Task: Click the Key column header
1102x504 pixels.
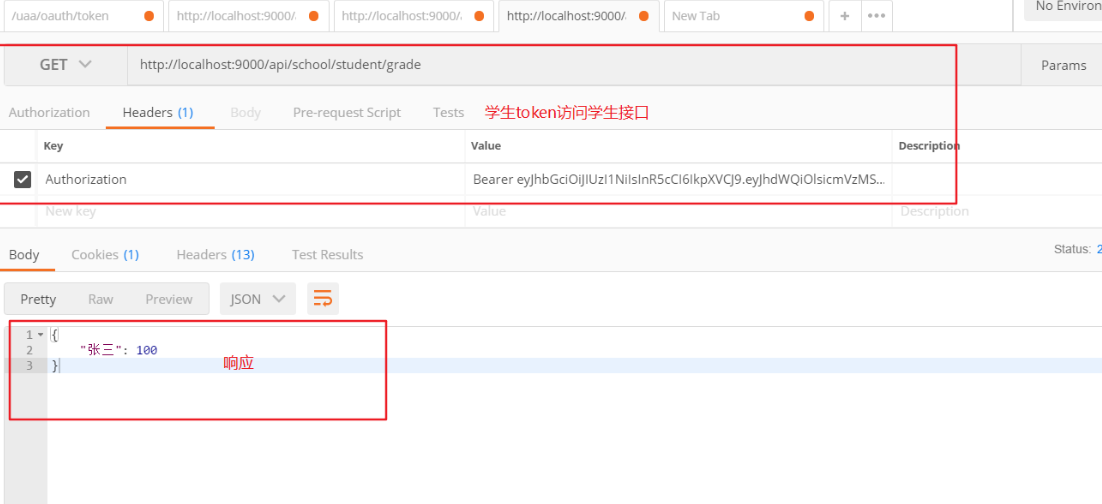Action: [53, 146]
